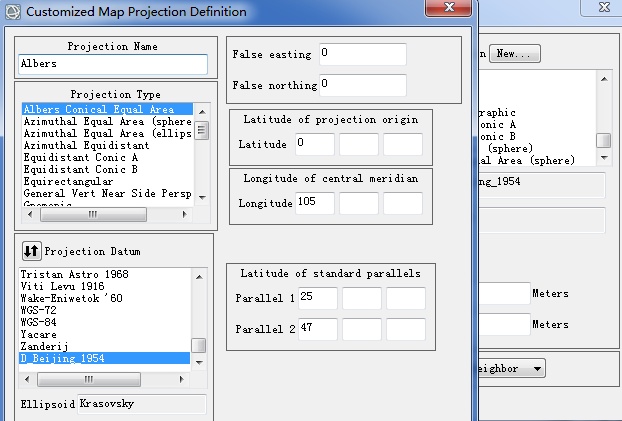This screenshot has height=421, width=622.
Task: Select WGS-84 datum
Action: (105, 322)
